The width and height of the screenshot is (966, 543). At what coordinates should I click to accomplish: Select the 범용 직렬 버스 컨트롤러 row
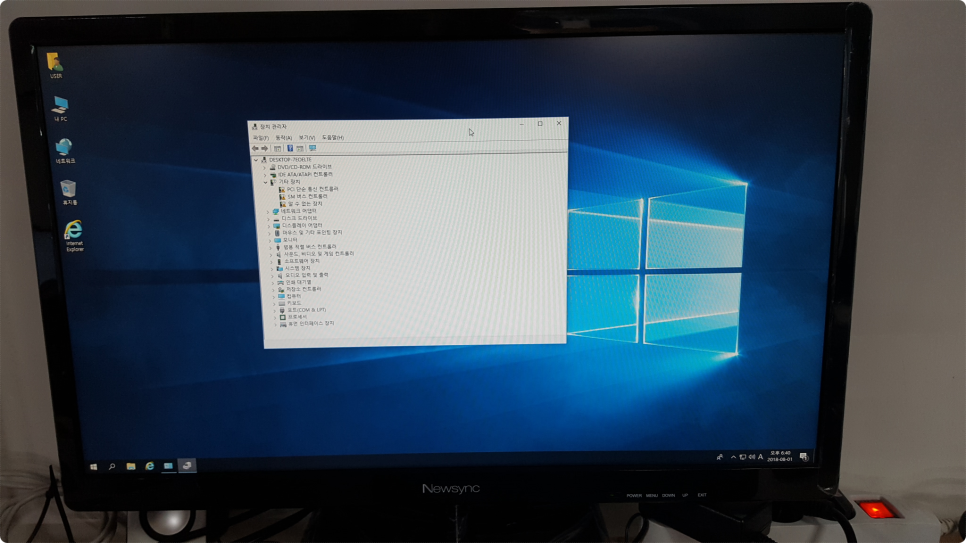pos(306,247)
